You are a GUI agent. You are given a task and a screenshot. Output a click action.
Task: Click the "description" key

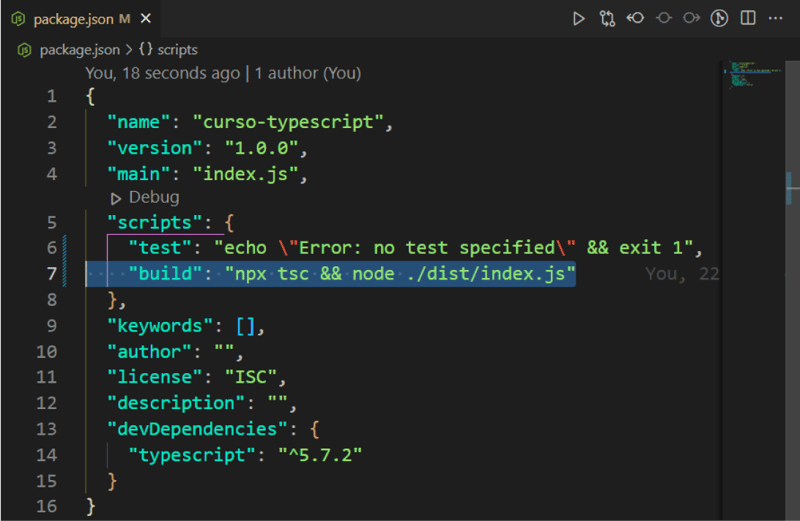pos(176,403)
